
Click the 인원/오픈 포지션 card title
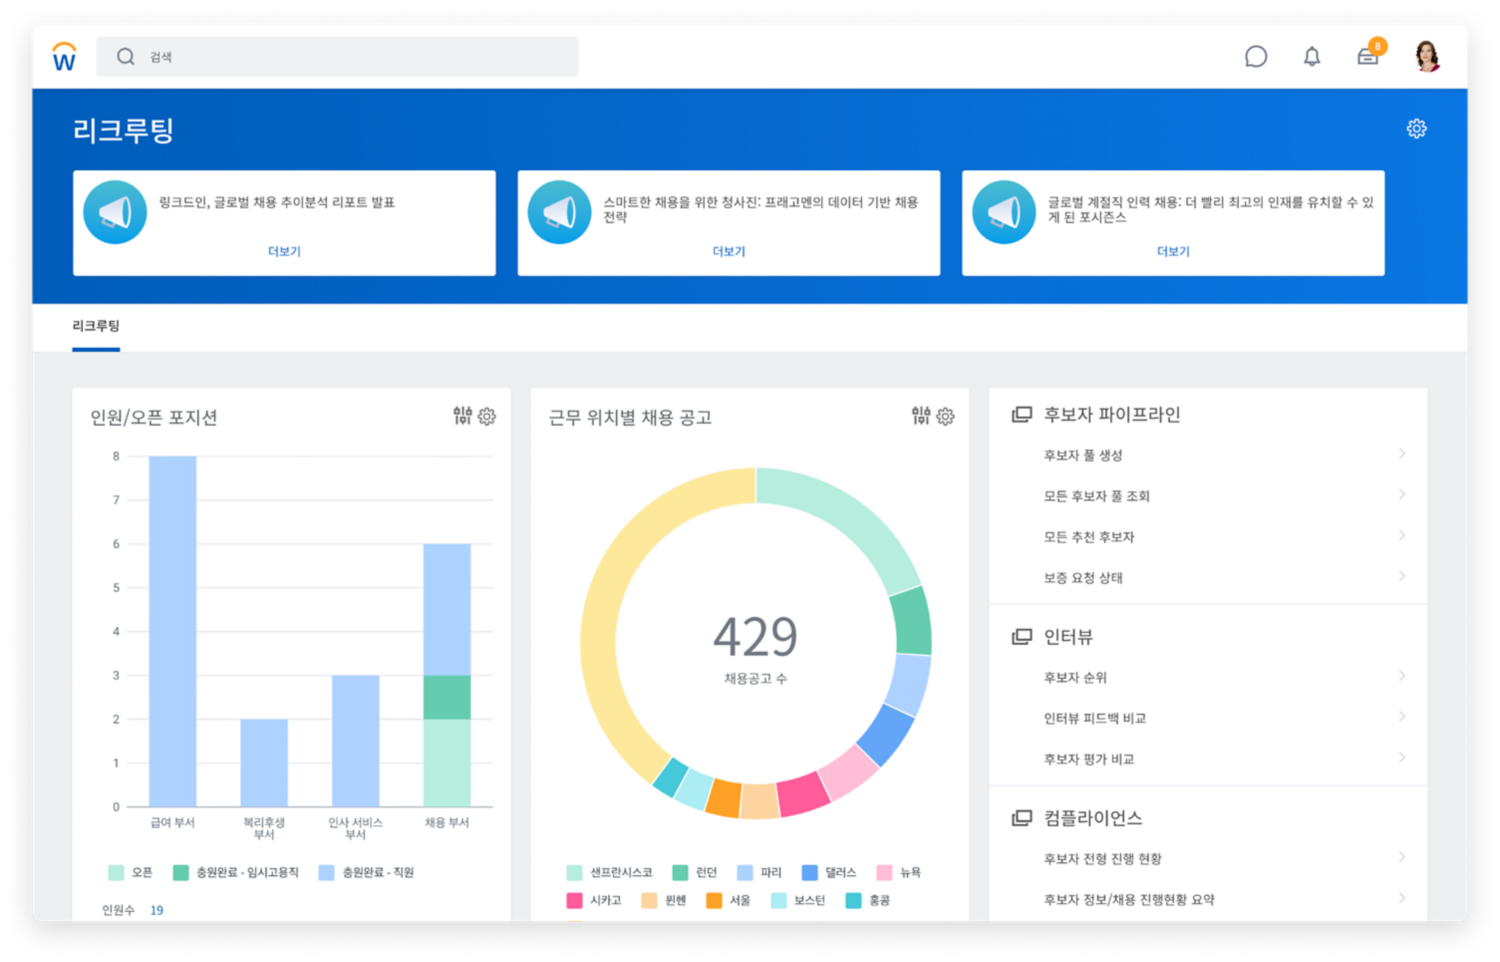click(x=154, y=418)
